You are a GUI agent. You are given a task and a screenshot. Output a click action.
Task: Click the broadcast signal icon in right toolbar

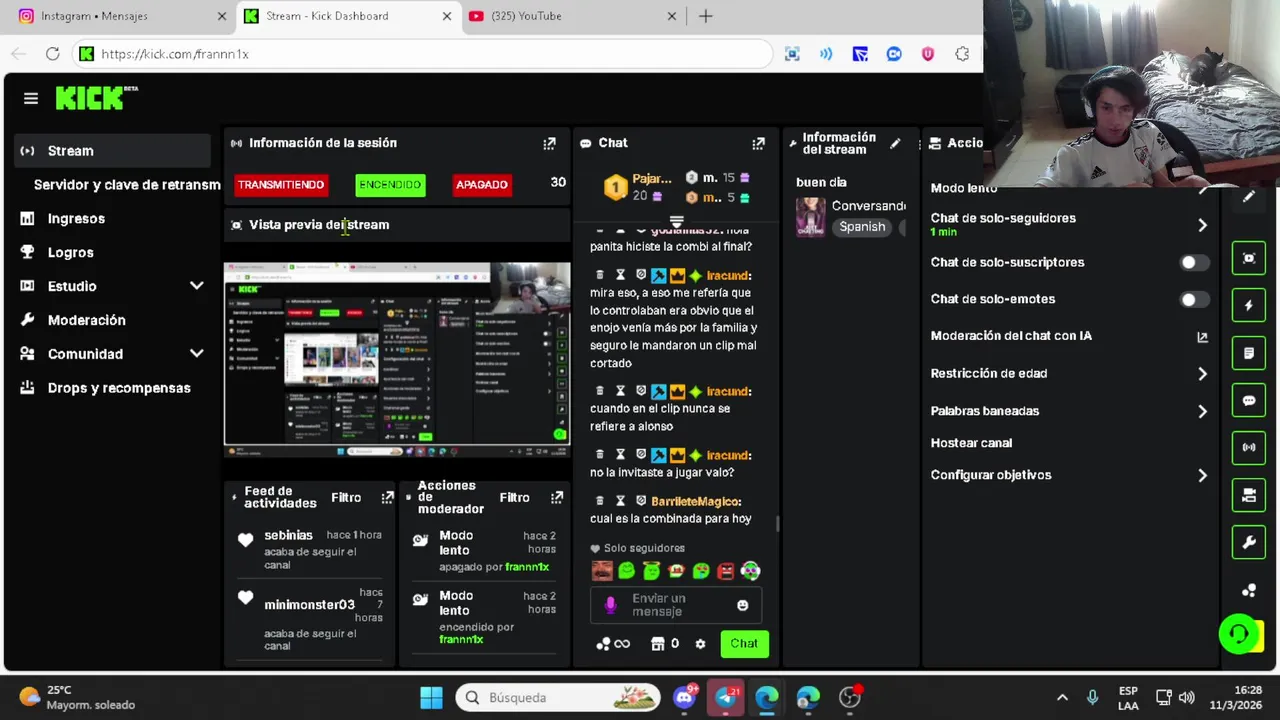1249,447
